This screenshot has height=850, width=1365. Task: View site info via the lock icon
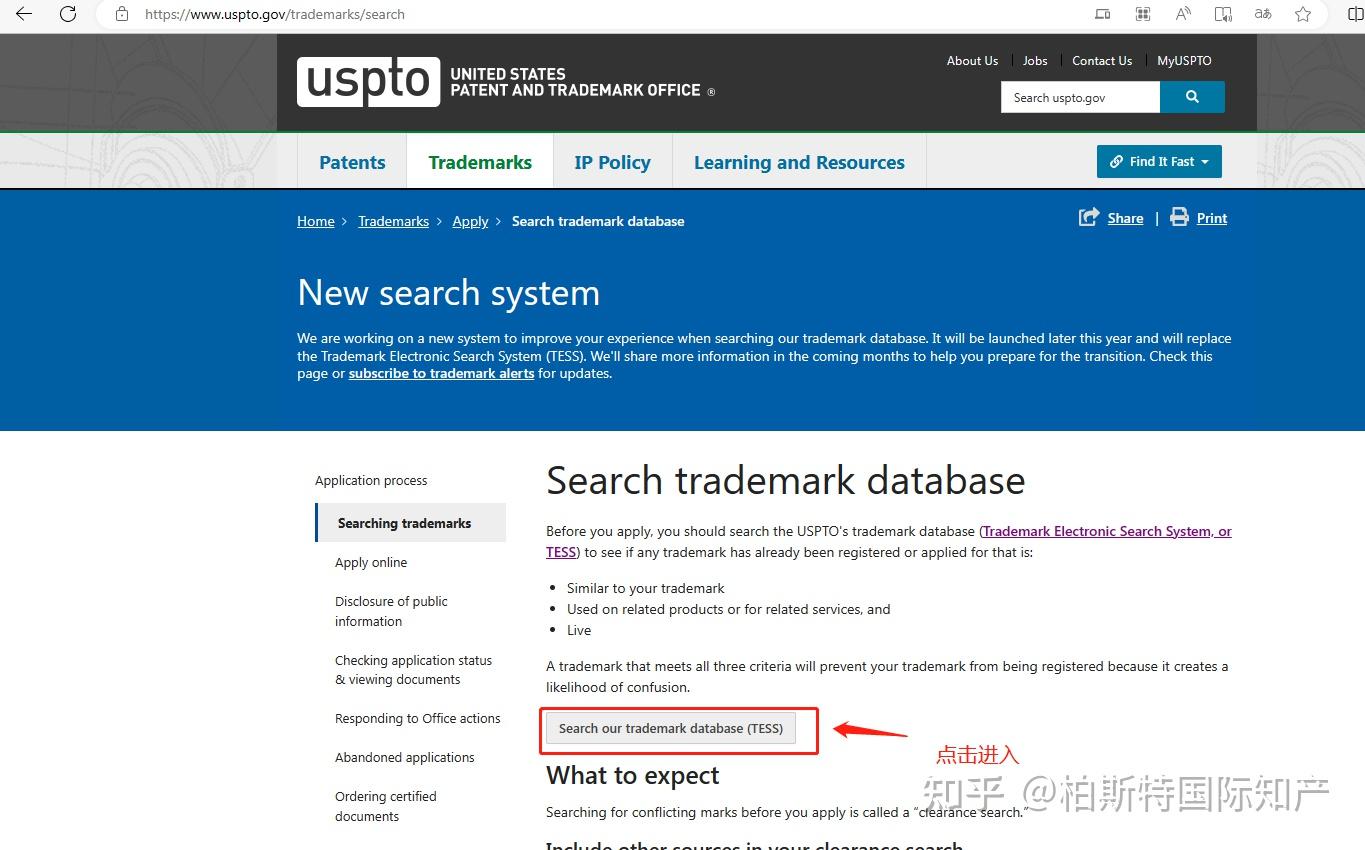122,14
